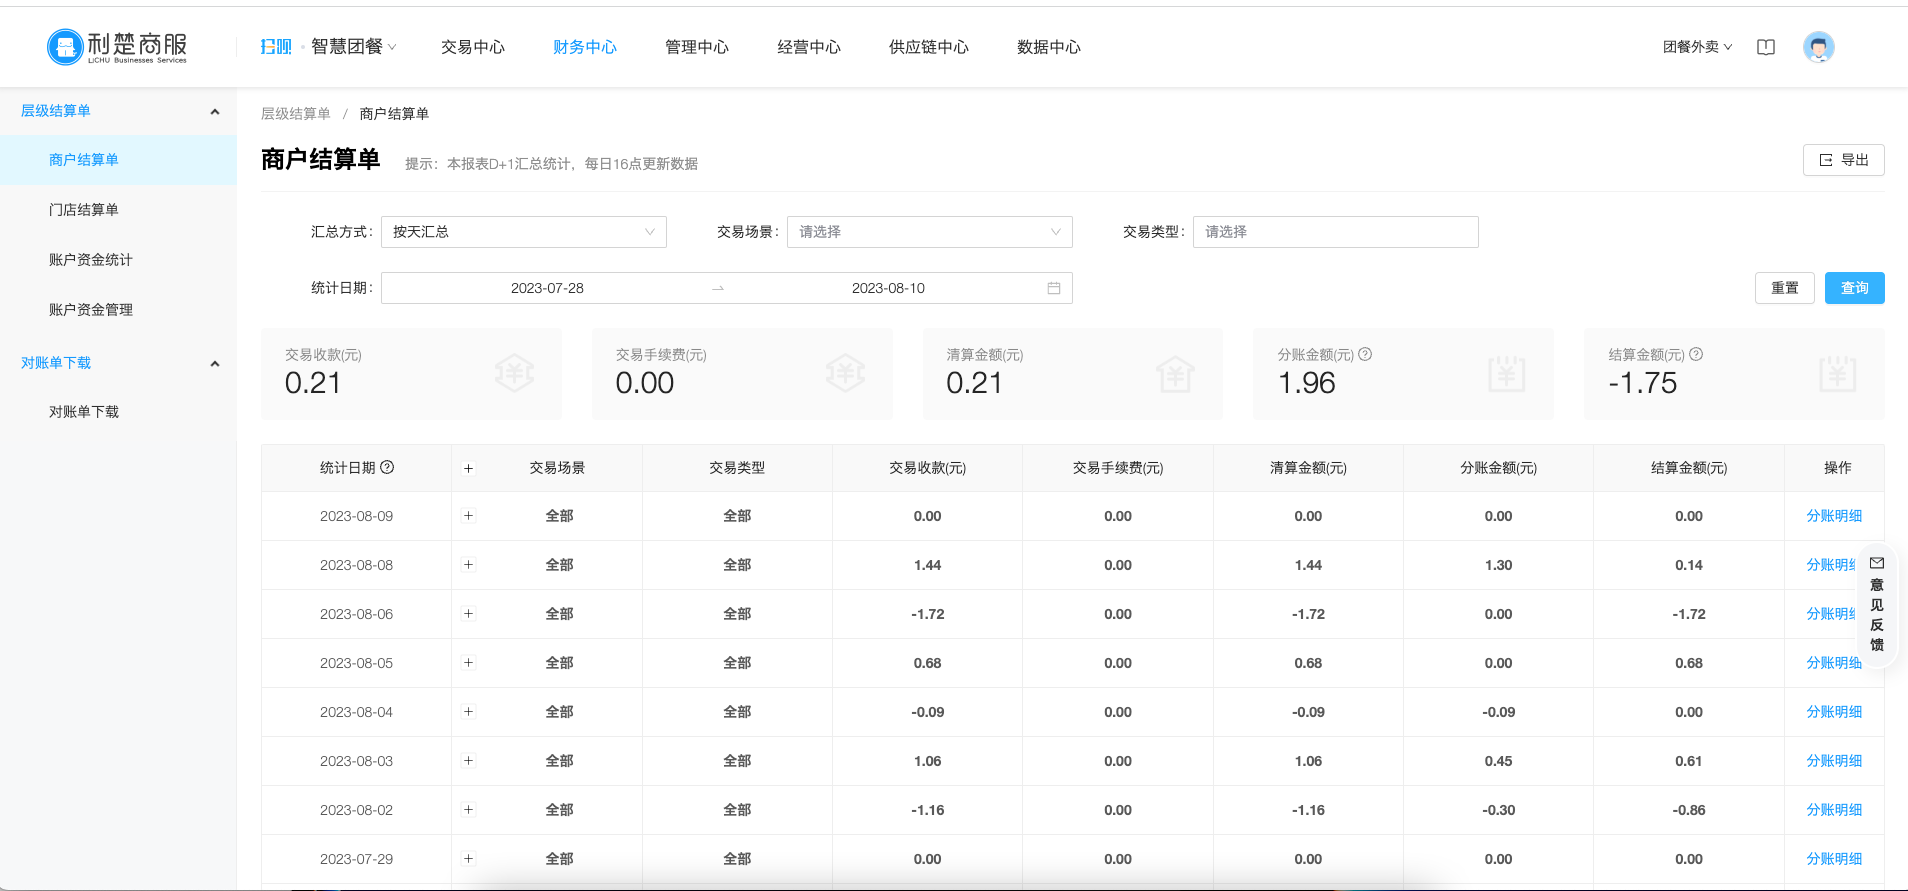
Task: Click the 交易收款(元) column header
Action: point(927,468)
